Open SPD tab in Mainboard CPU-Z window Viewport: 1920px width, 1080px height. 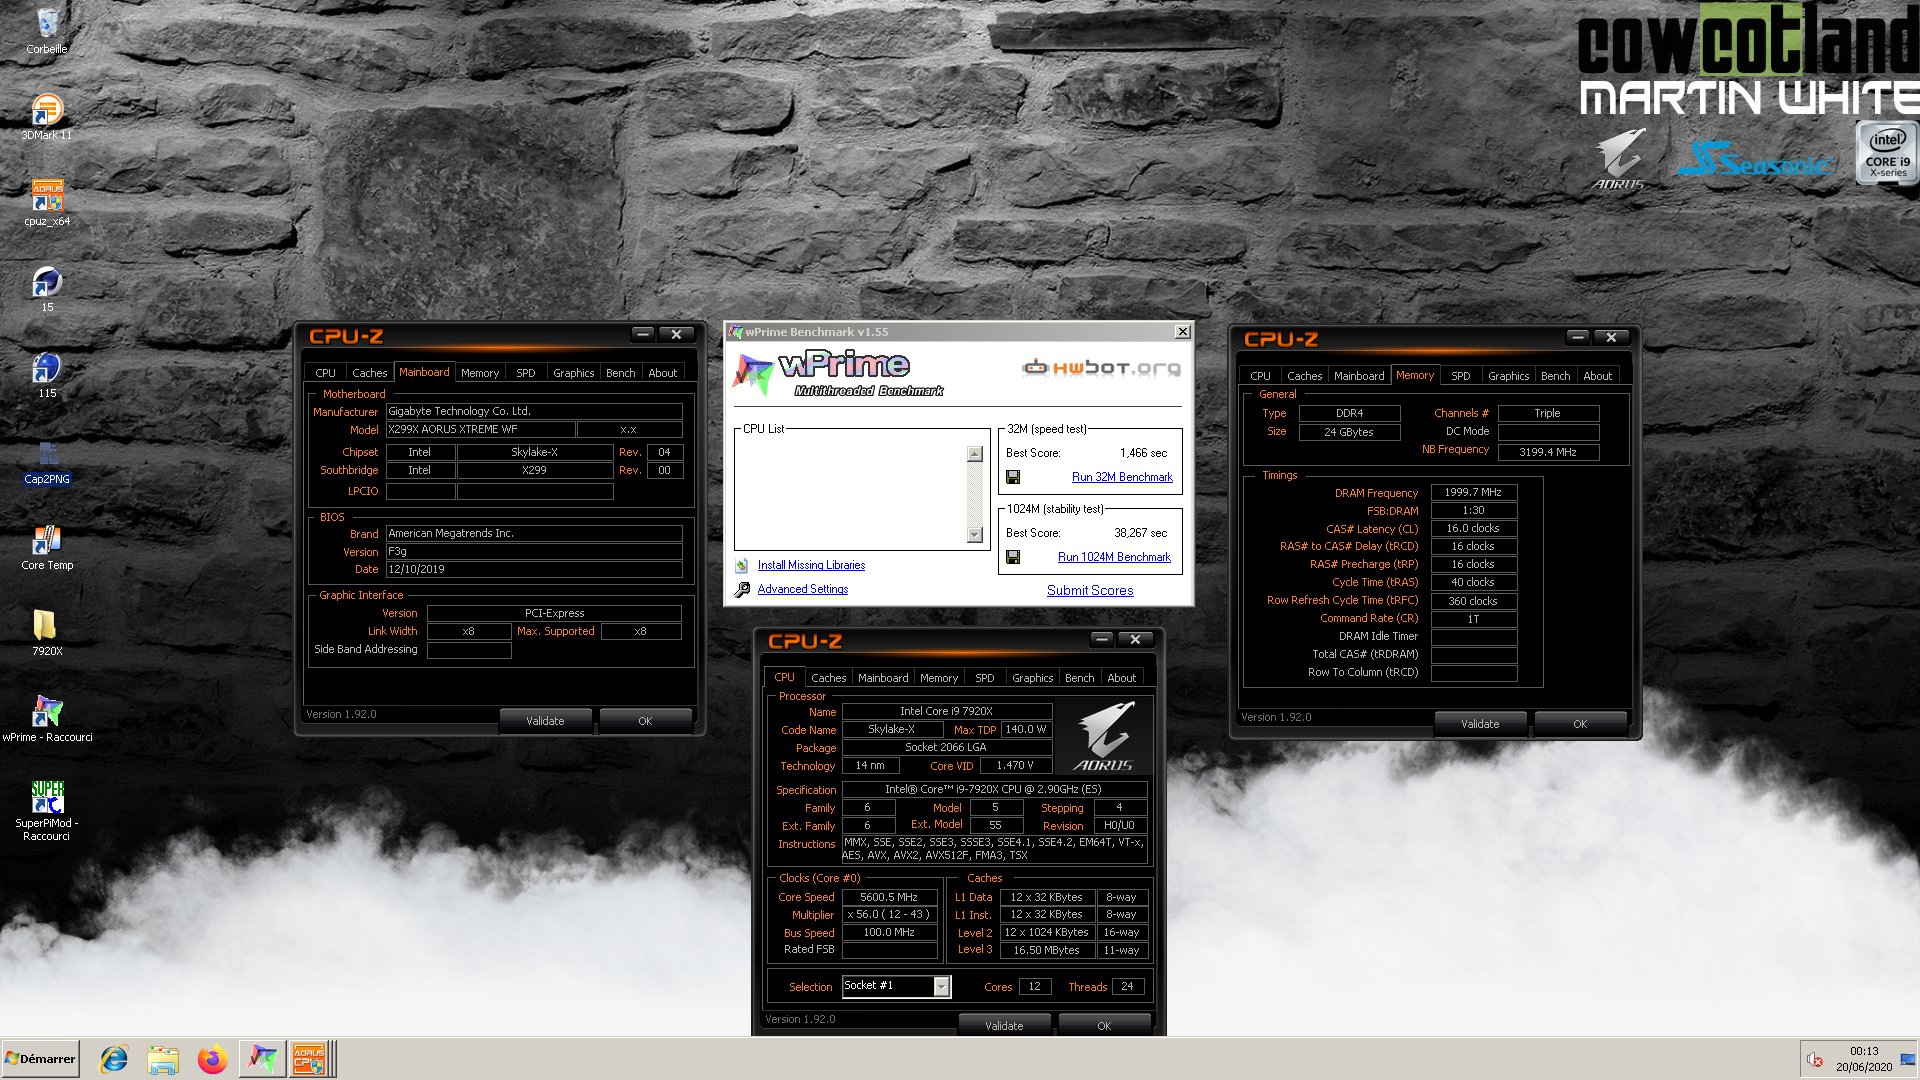(x=526, y=373)
